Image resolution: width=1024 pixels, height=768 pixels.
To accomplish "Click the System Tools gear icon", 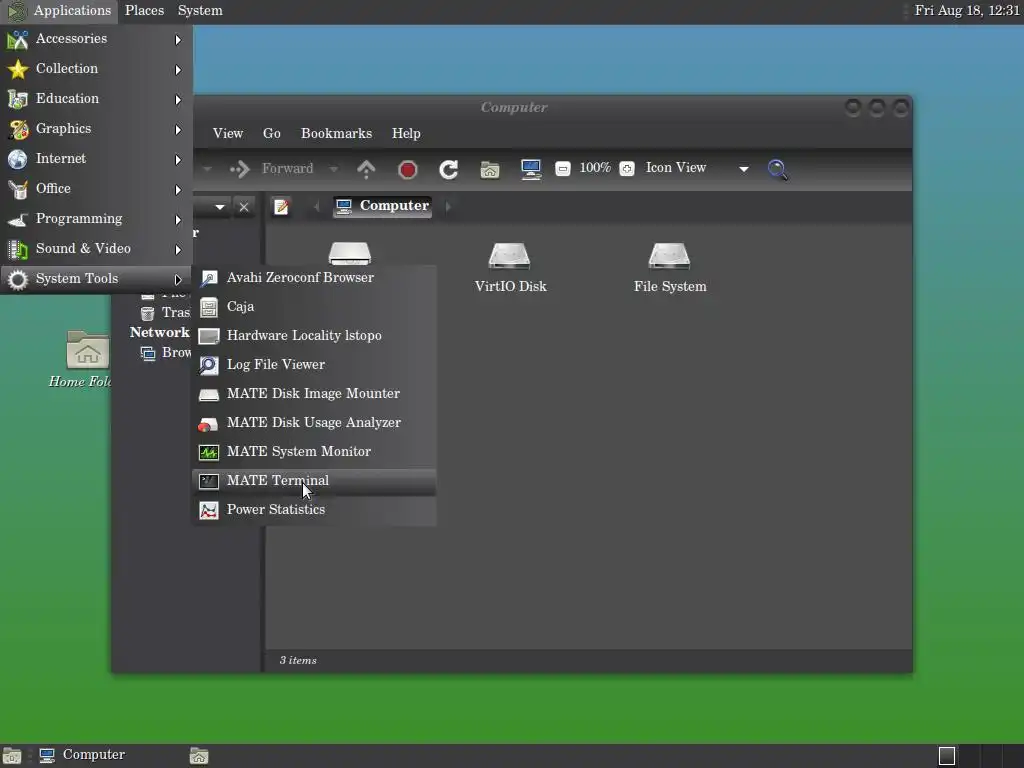I will (x=18, y=280).
